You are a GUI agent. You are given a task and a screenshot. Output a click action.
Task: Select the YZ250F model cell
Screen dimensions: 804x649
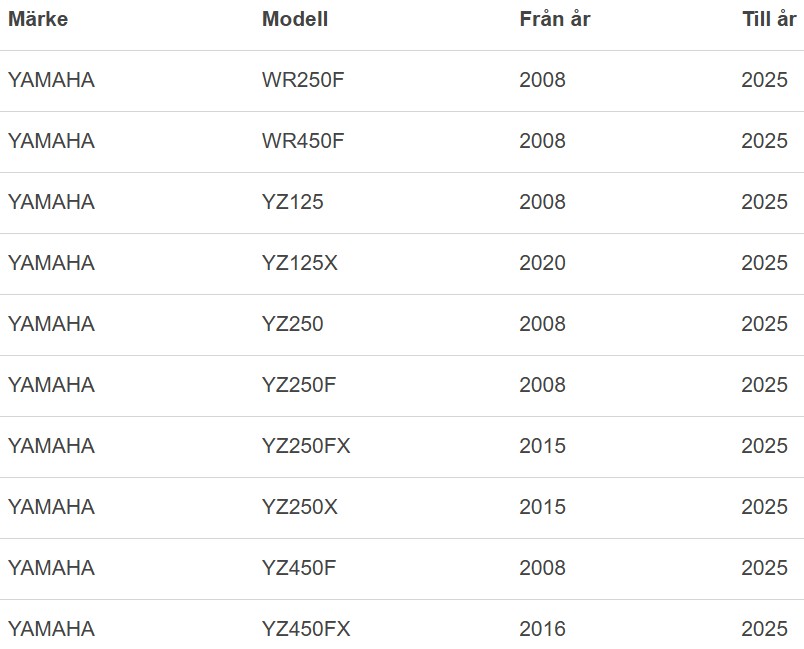pos(299,385)
